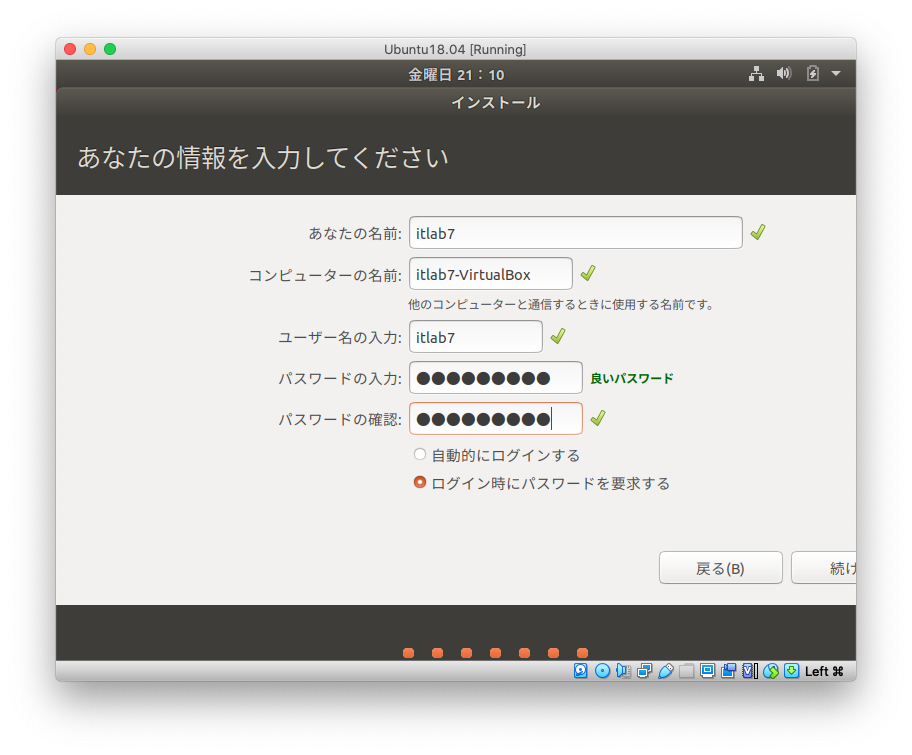Click the partially visible 続ける button
Image resolution: width=912 pixels, height=755 pixels.
click(824, 568)
